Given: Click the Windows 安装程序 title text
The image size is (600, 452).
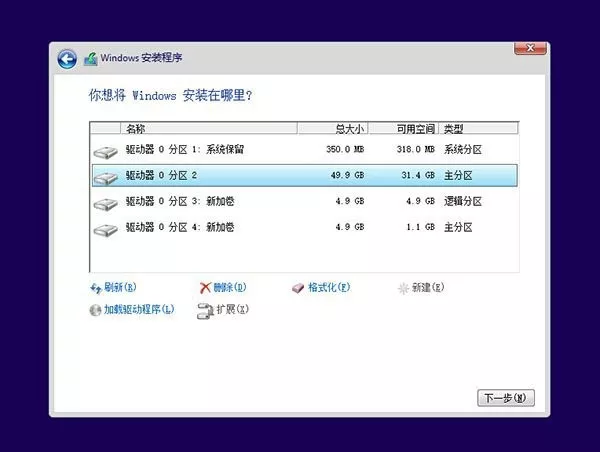Looking at the screenshot, I should [x=141, y=58].
